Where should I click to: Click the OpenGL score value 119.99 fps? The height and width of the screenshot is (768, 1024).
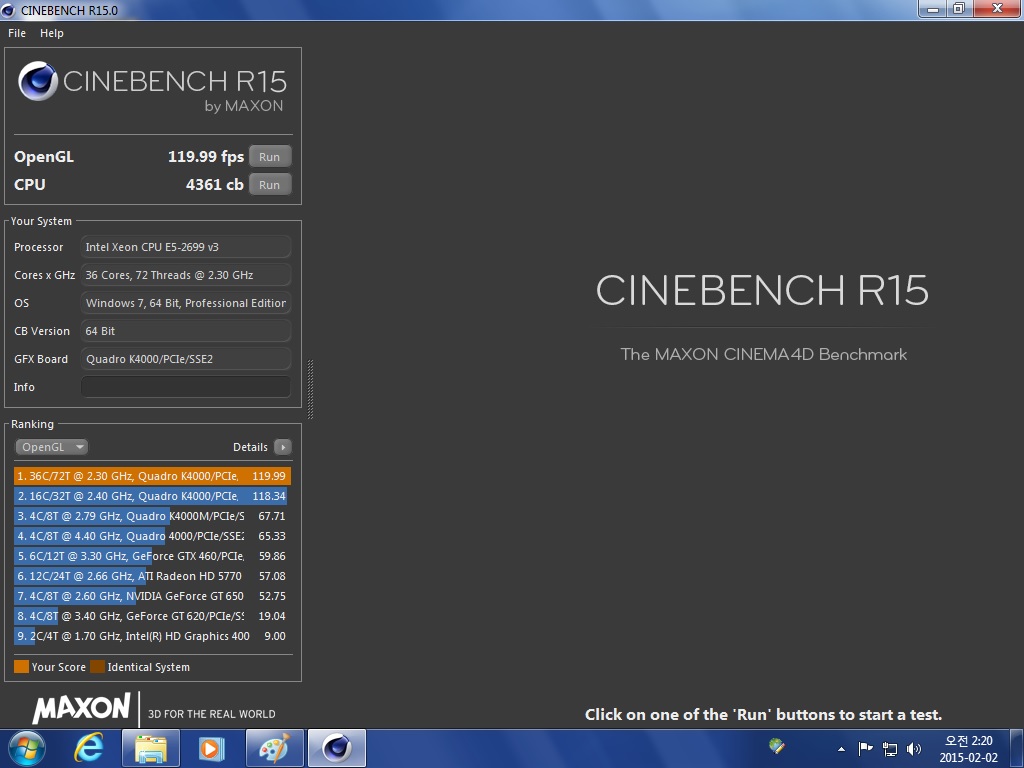click(x=206, y=157)
